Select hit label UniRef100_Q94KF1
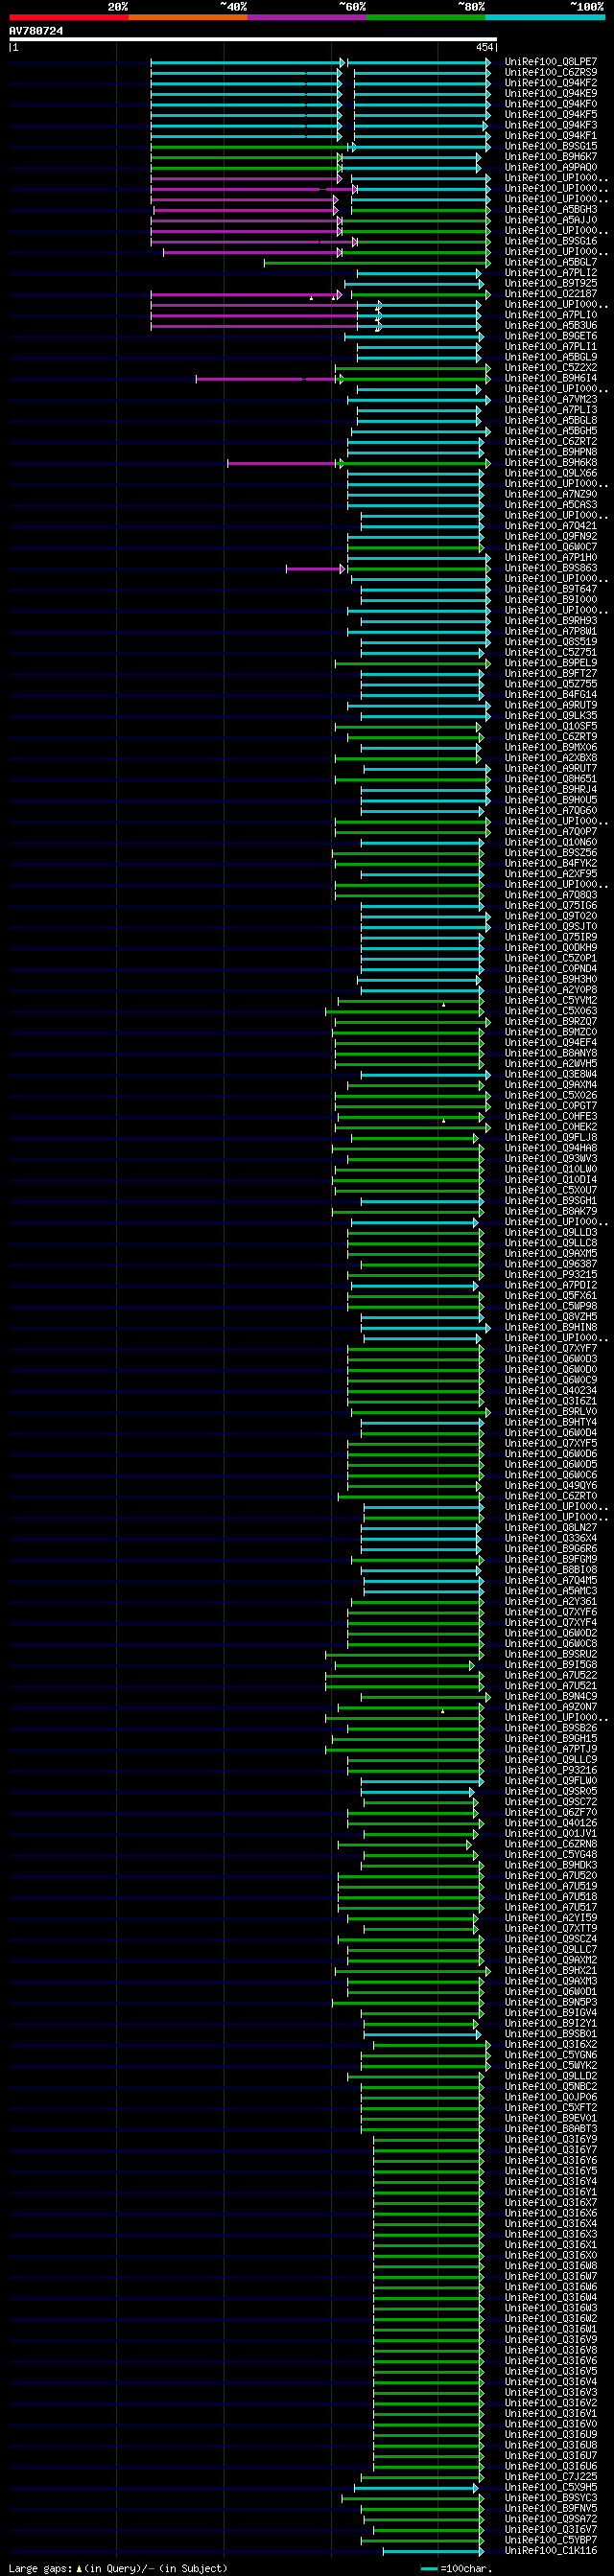Image resolution: width=614 pixels, height=2576 pixels. [x=551, y=136]
